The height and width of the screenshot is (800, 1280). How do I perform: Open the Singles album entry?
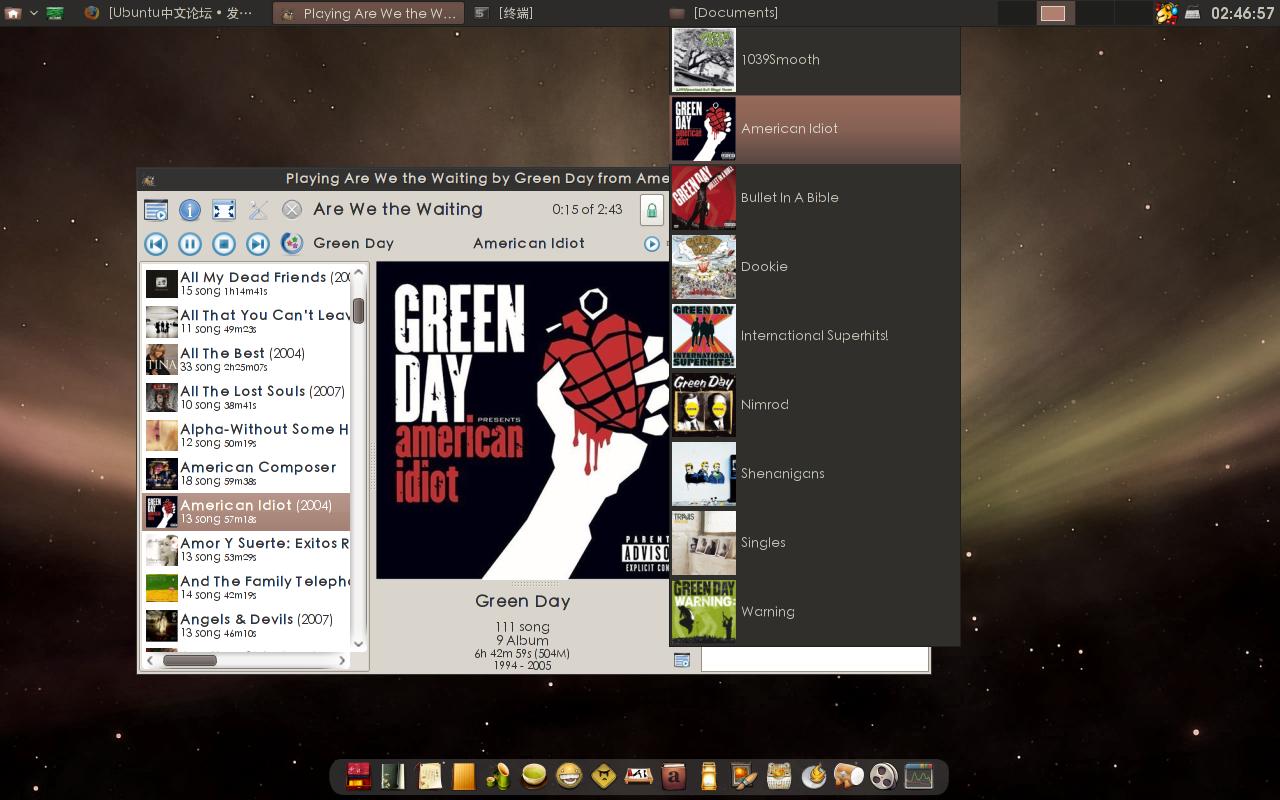coord(815,543)
